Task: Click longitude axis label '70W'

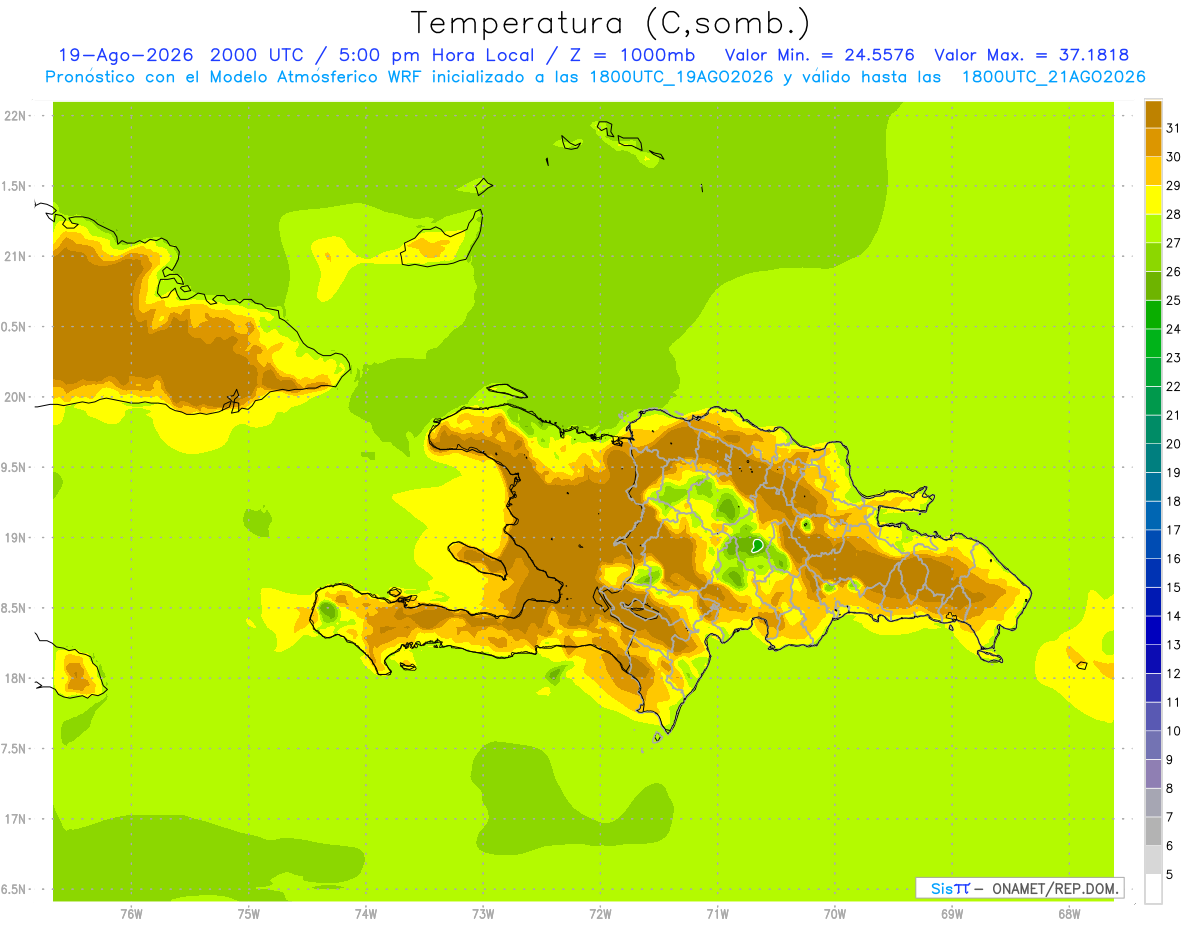Action: pos(835,914)
